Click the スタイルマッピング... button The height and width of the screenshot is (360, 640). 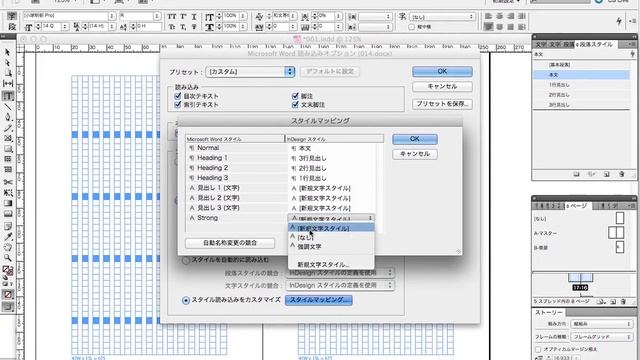tap(319, 300)
